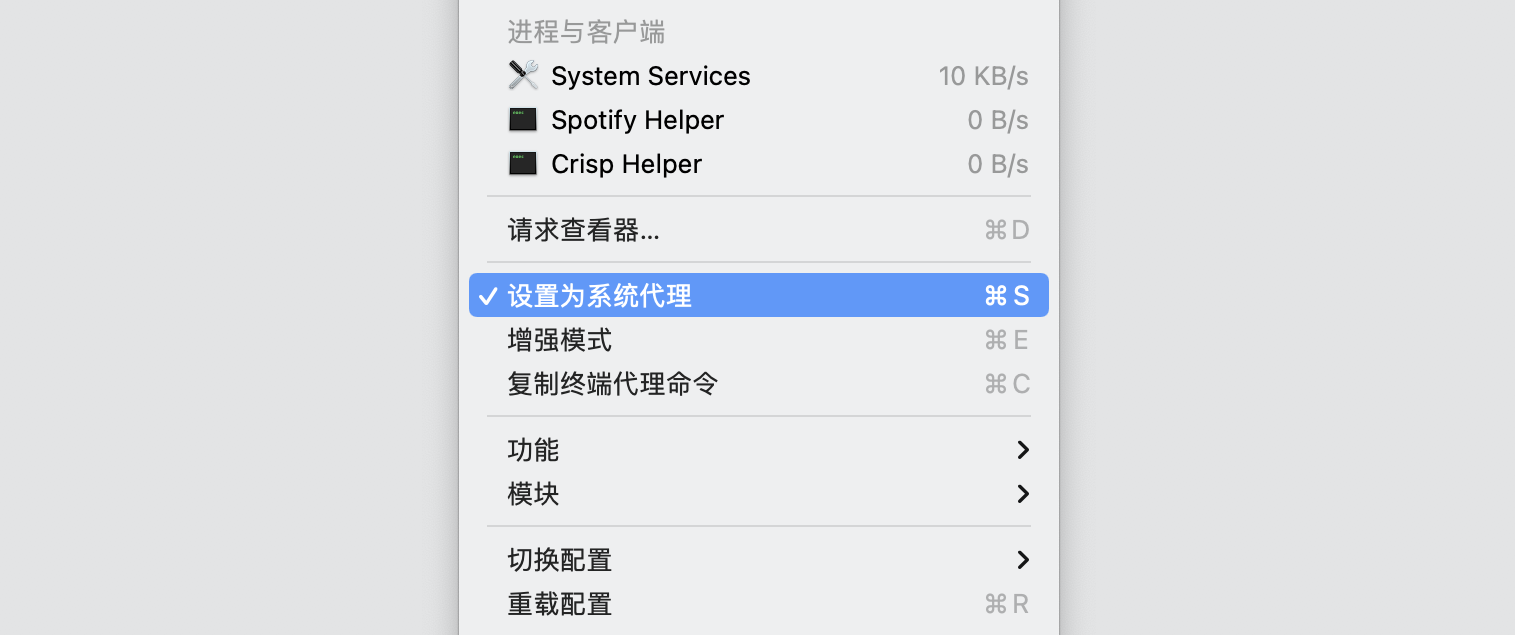Expand the 模块 submenu chevron
The width and height of the screenshot is (1515, 635).
(1022, 494)
